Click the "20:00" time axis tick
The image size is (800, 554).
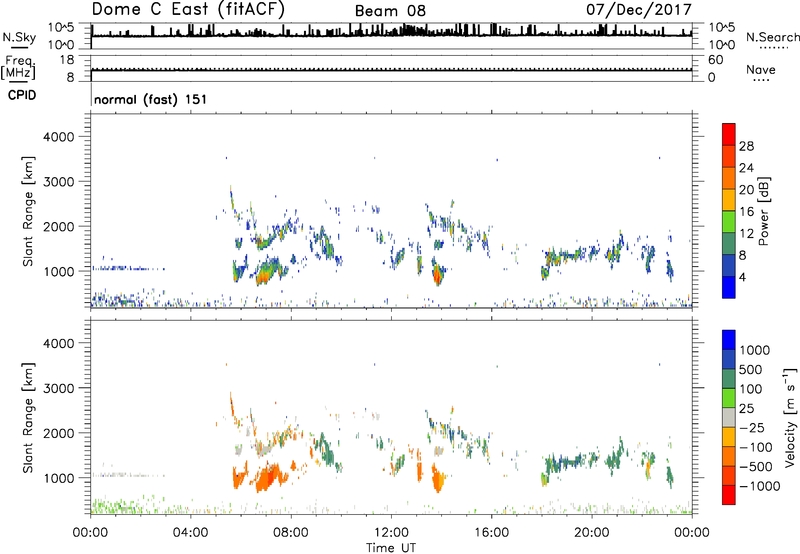(591, 533)
